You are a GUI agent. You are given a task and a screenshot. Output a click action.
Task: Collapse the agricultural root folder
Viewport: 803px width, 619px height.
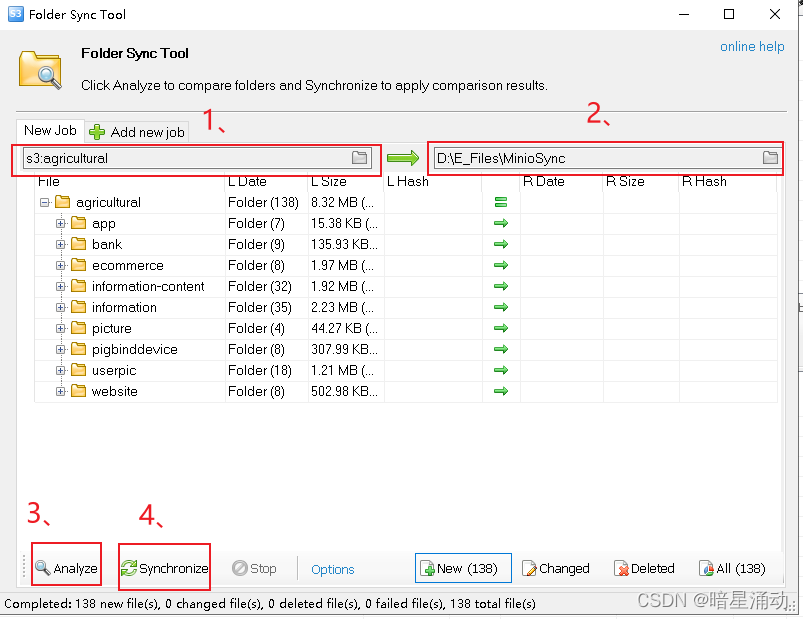pos(45,202)
